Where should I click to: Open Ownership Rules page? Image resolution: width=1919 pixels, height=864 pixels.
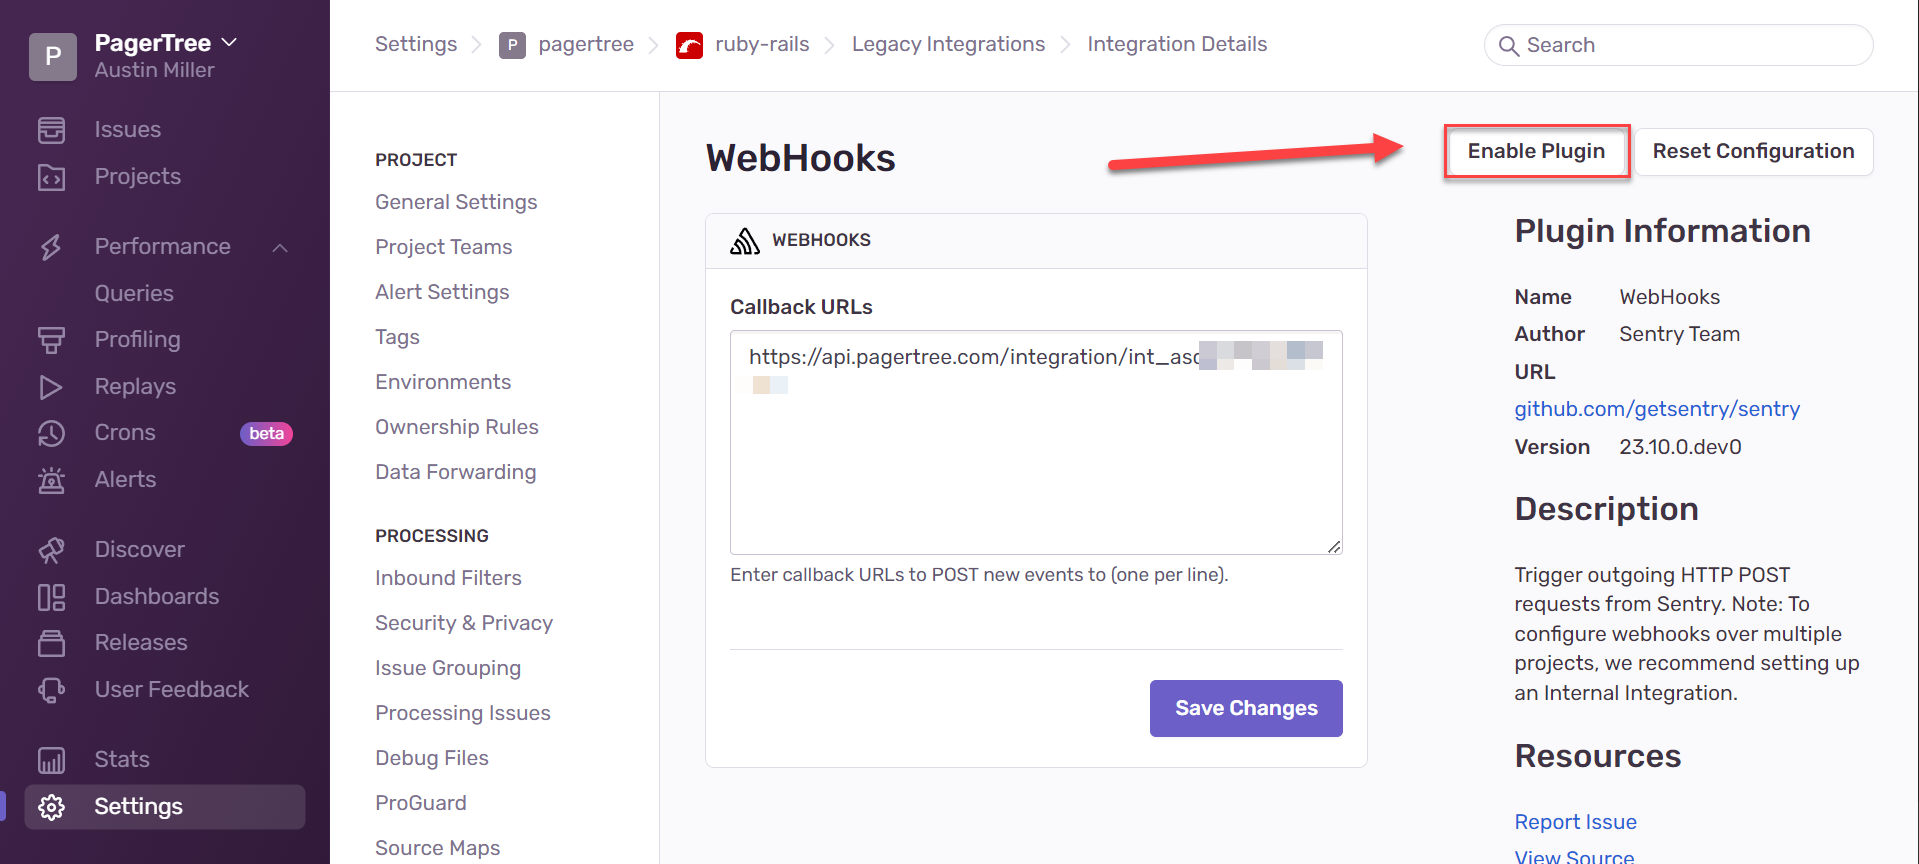(457, 427)
